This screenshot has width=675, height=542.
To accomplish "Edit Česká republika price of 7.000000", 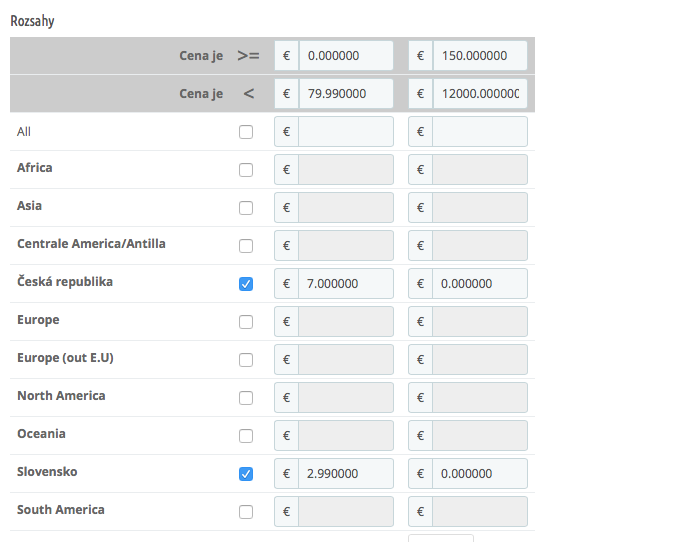I will [345, 284].
